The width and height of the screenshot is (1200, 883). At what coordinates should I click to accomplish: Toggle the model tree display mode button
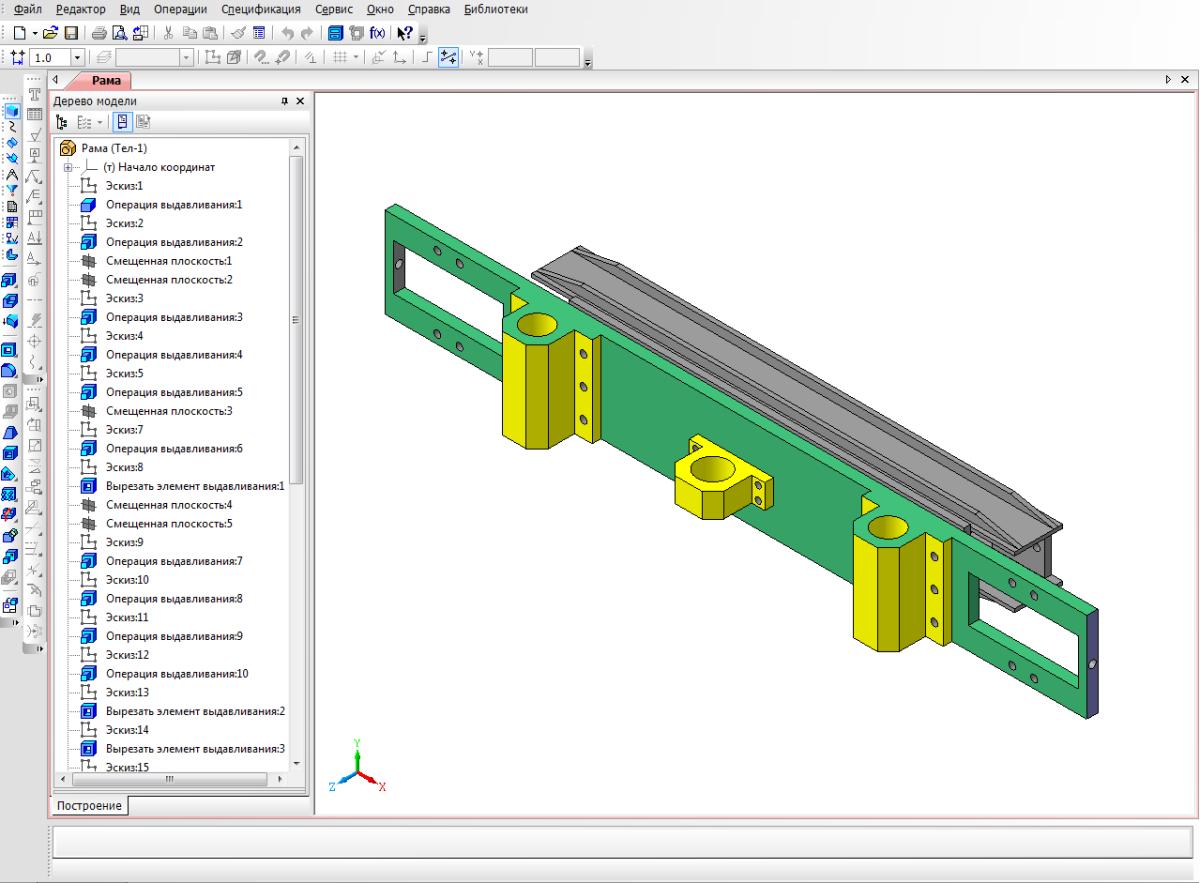tap(63, 122)
